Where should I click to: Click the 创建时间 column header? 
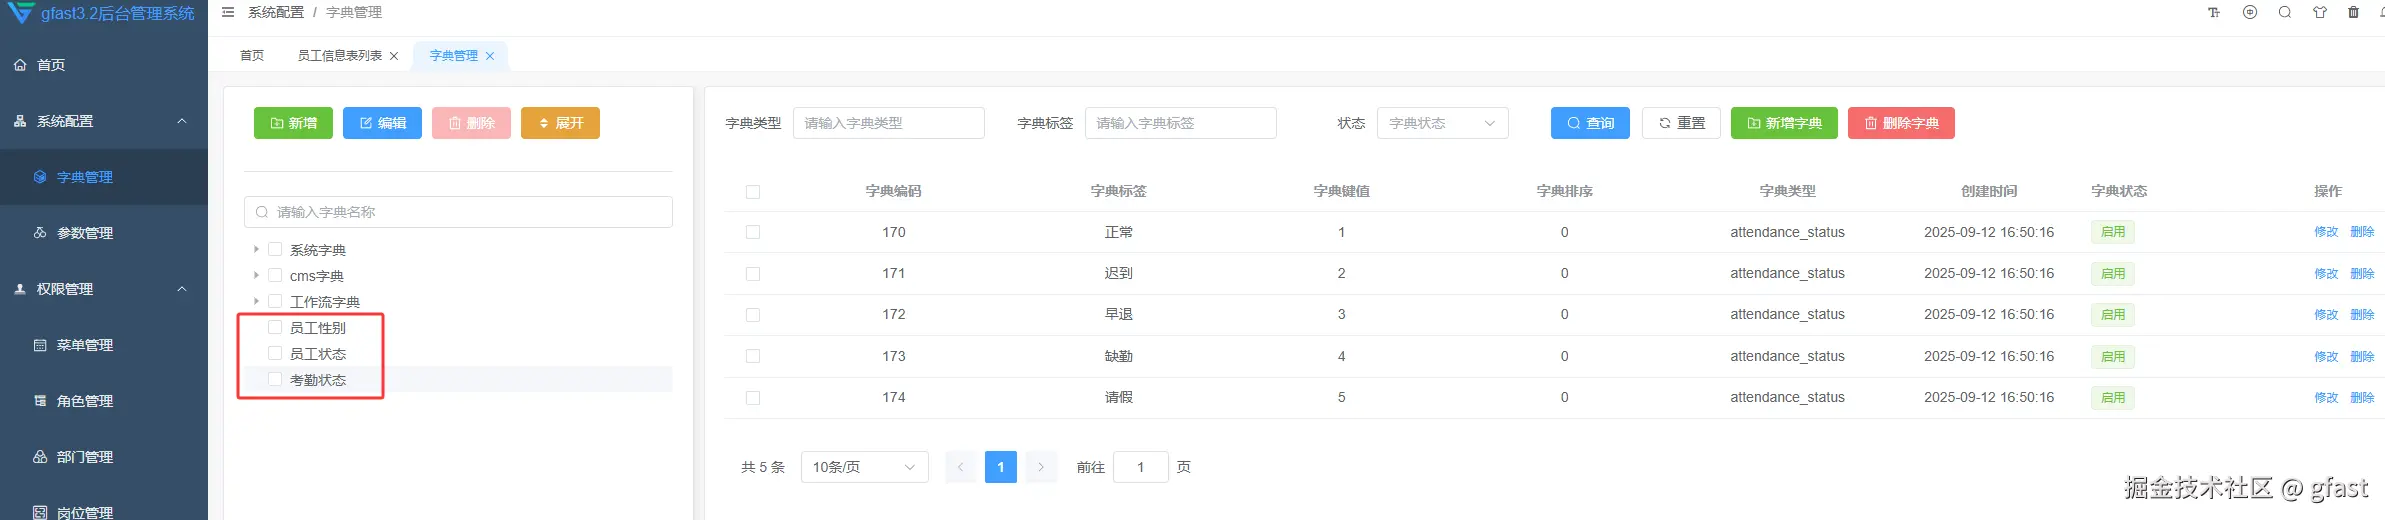(x=1989, y=191)
